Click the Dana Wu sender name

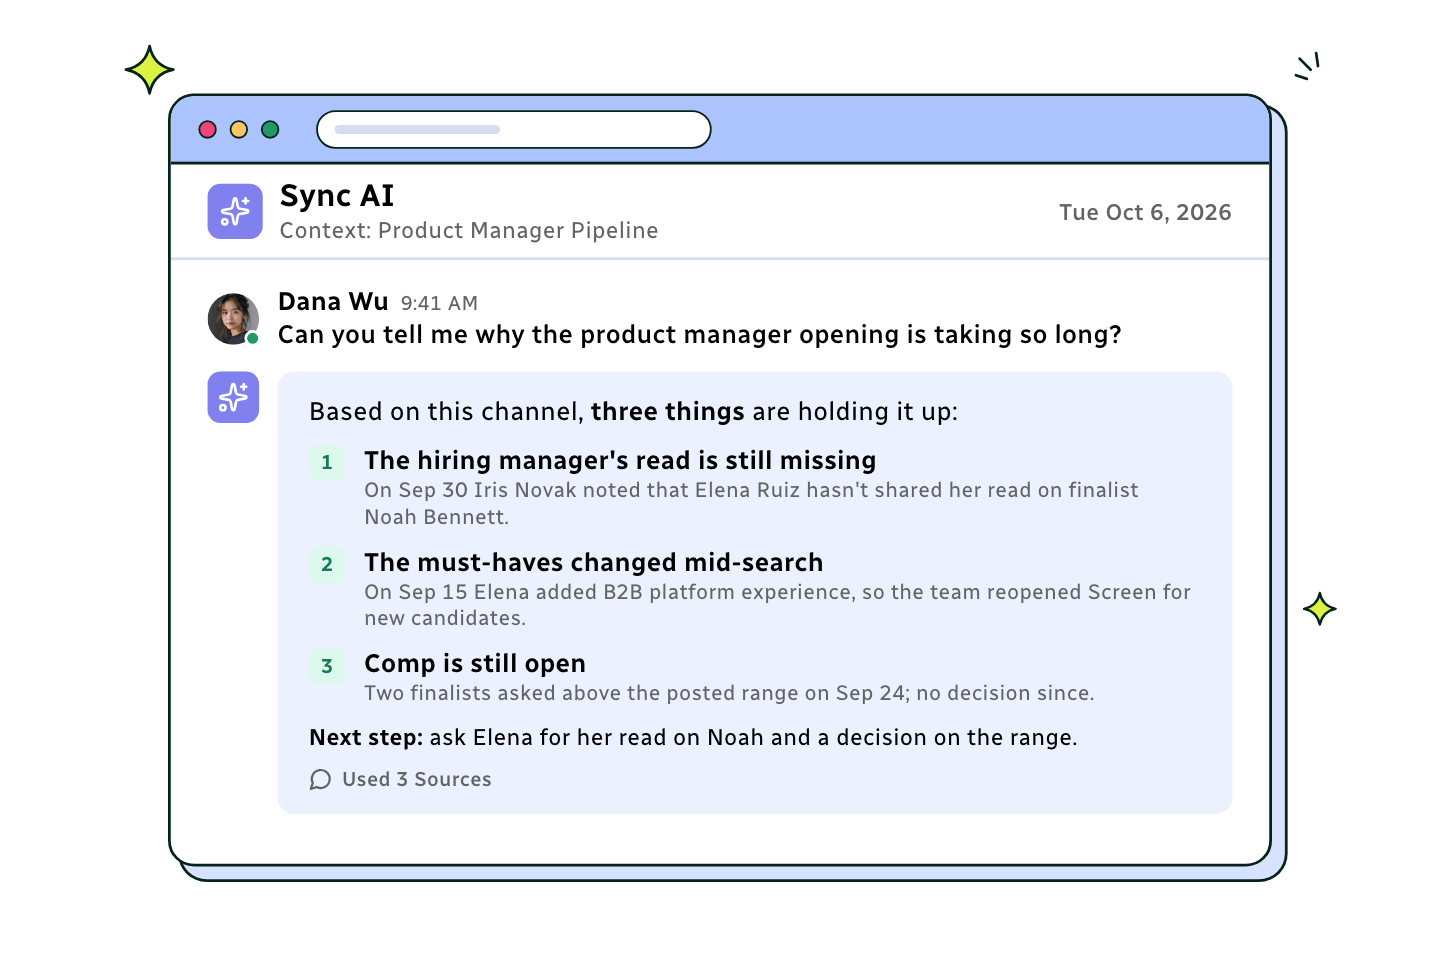coord(333,301)
